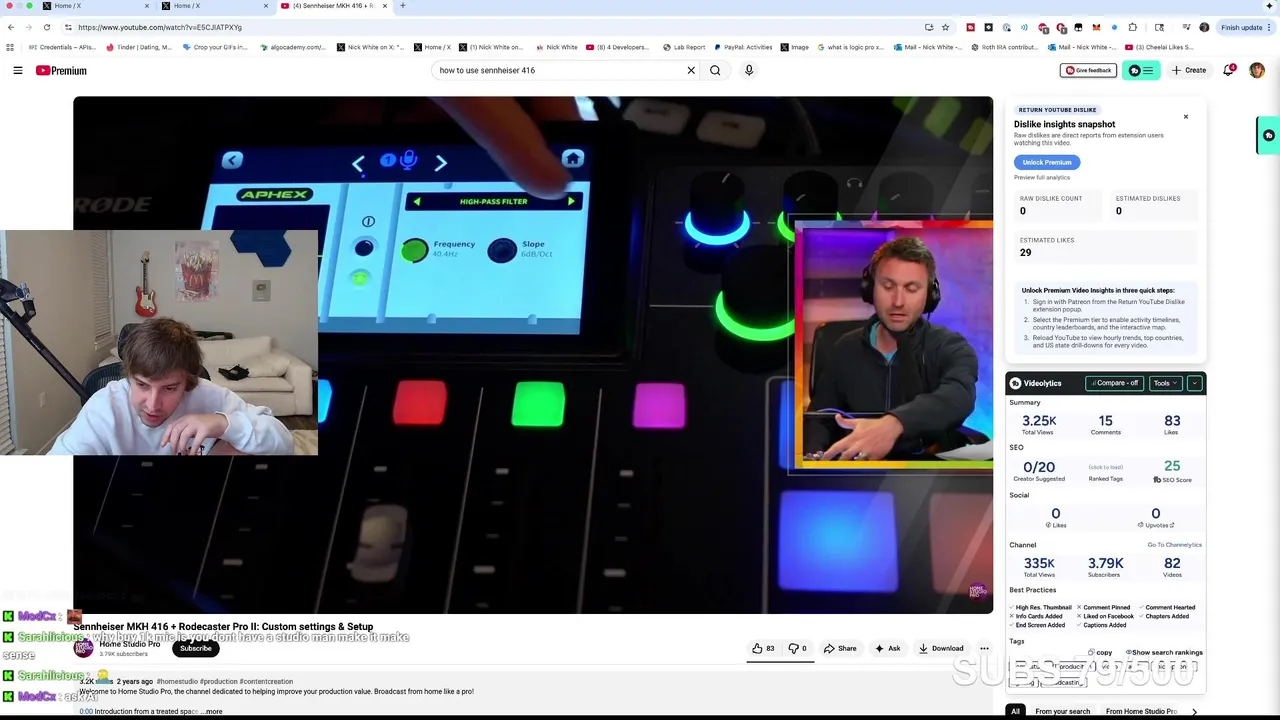Subscribe to Home Studio Pro
The height and width of the screenshot is (720, 1280).
(x=196, y=648)
